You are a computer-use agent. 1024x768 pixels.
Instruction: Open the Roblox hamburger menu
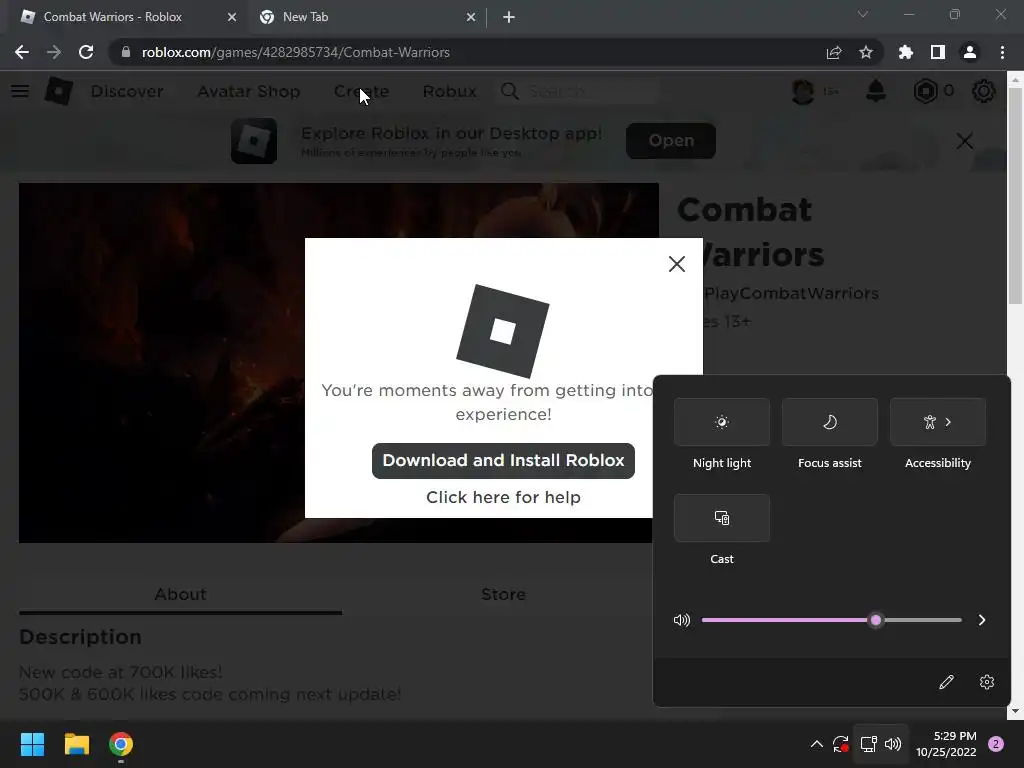pyautogui.click(x=20, y=91)
